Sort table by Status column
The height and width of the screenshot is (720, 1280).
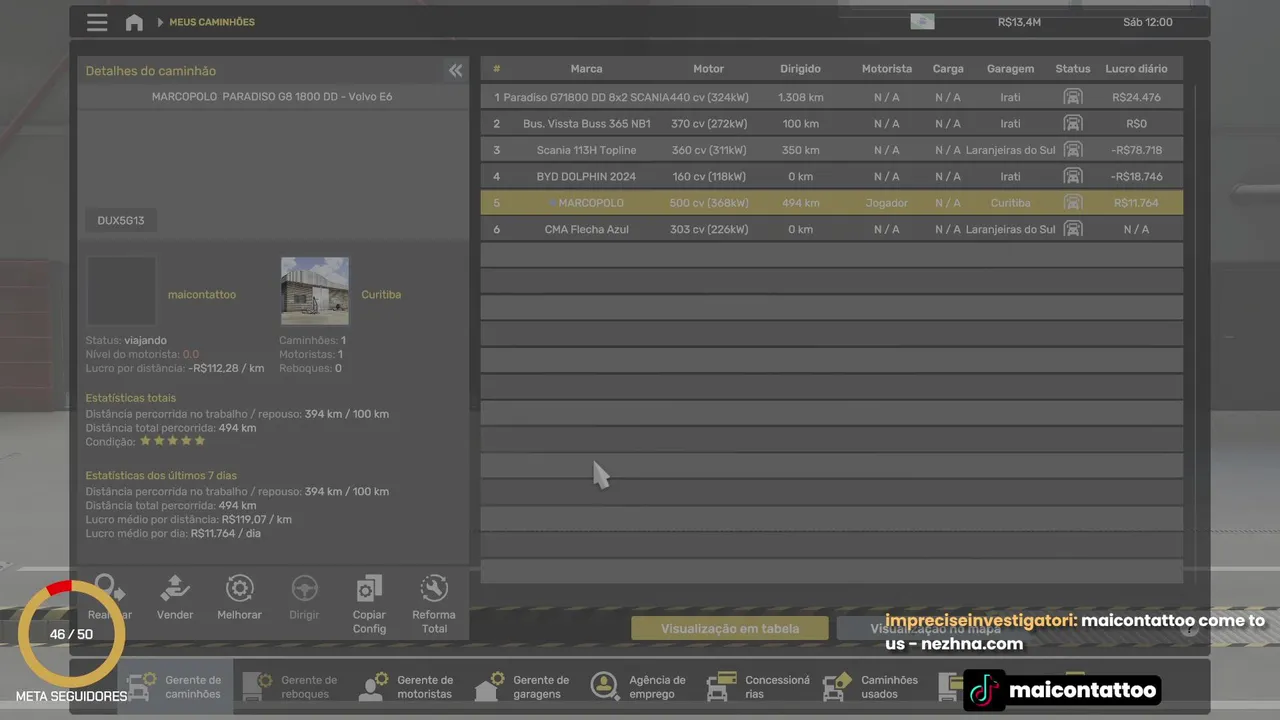click(1073, 69)
